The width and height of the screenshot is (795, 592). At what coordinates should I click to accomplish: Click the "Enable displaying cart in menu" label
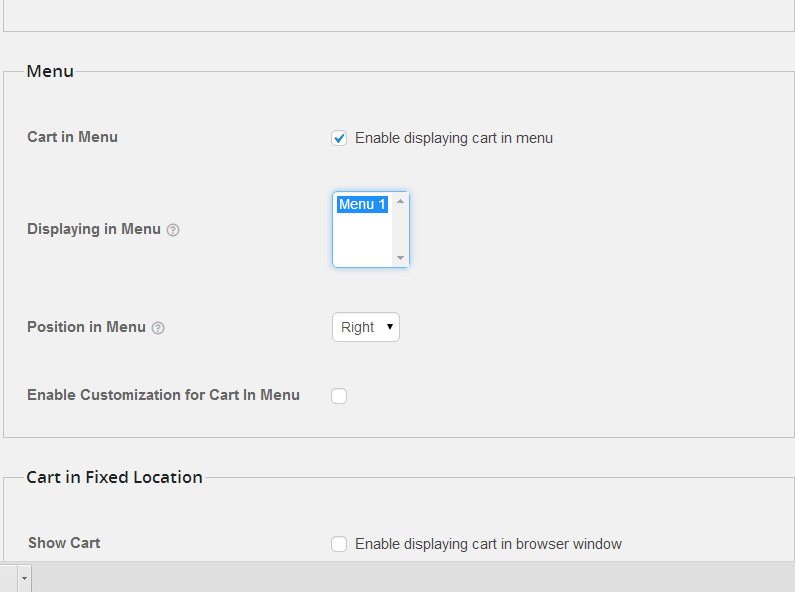coord(453,138)
